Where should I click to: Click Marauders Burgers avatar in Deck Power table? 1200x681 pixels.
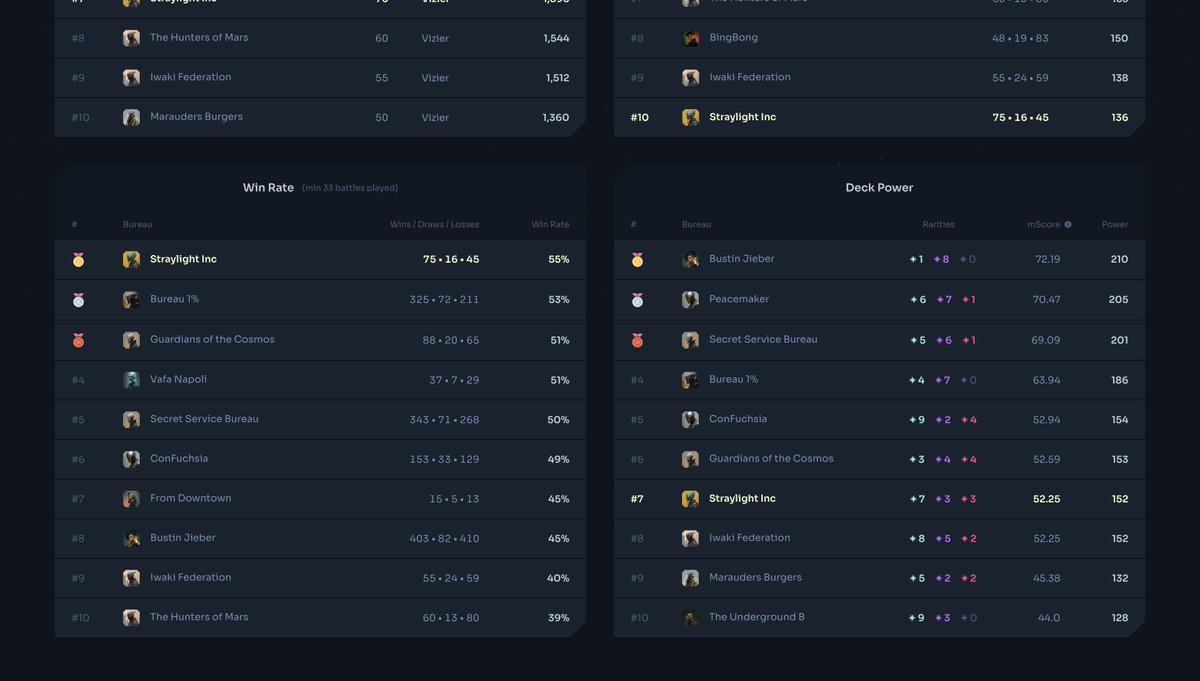(x=690, y=578)
